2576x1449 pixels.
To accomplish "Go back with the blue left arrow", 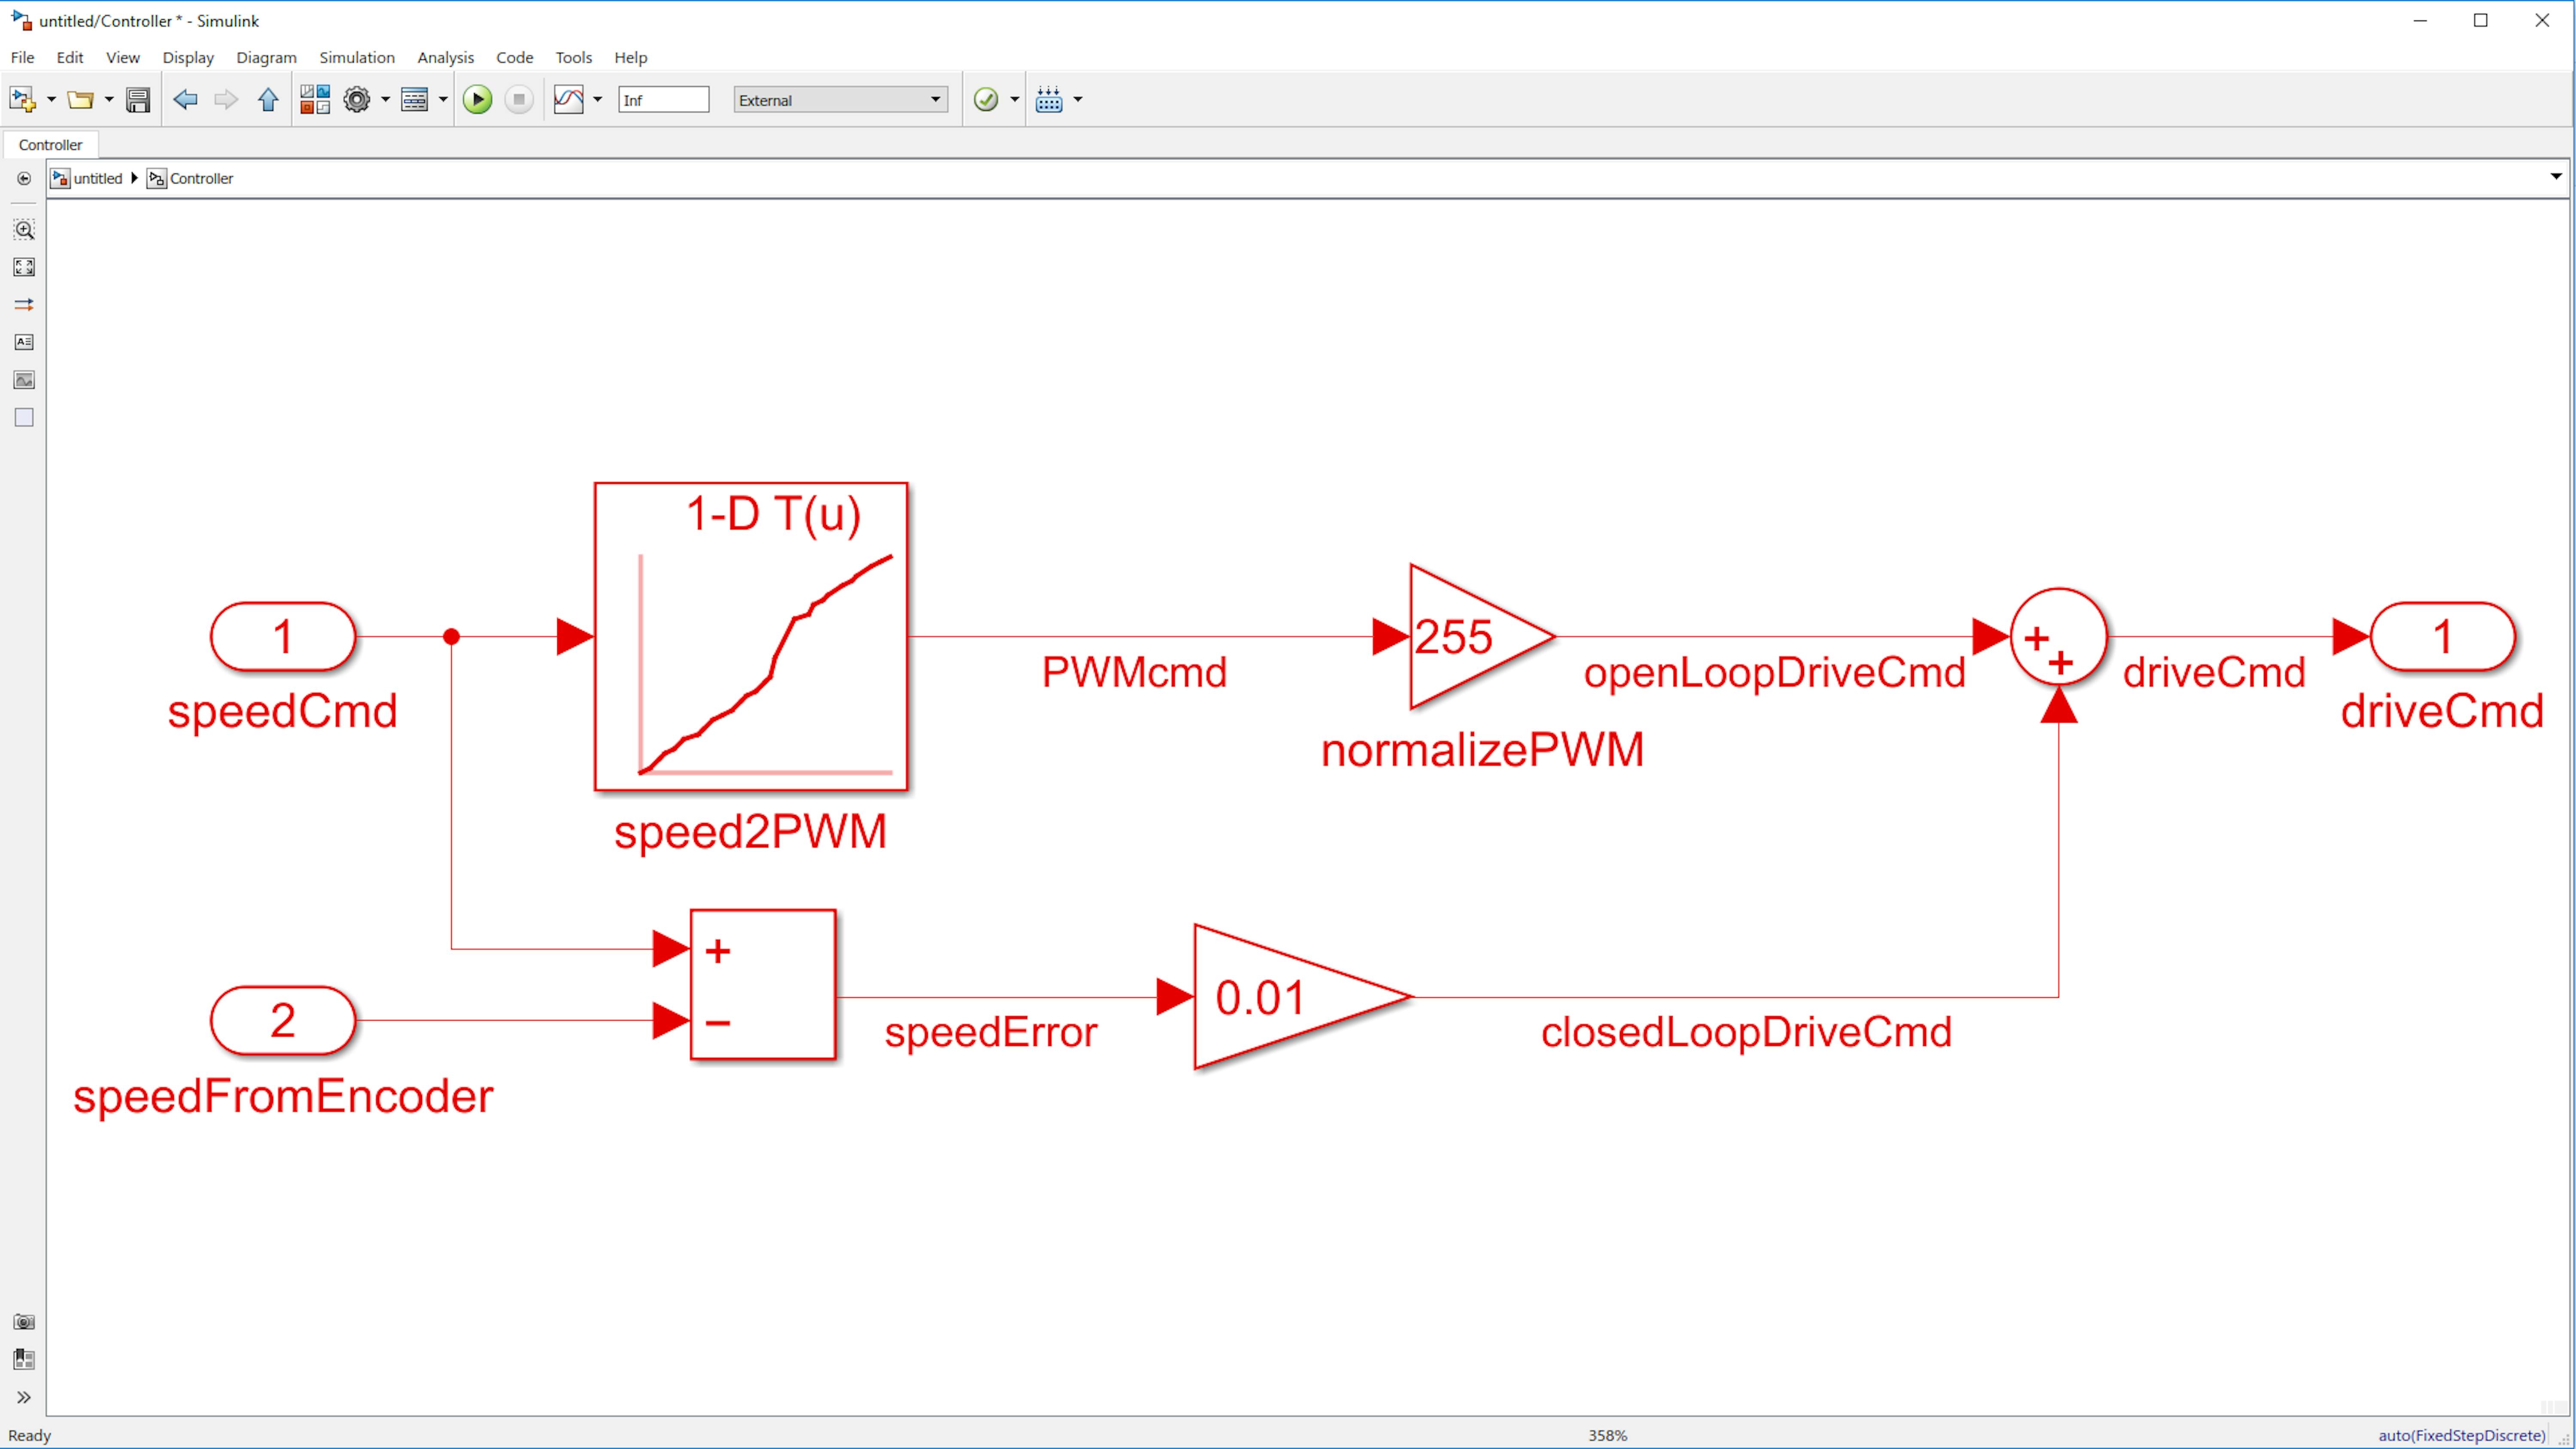I will click(185, 99).
